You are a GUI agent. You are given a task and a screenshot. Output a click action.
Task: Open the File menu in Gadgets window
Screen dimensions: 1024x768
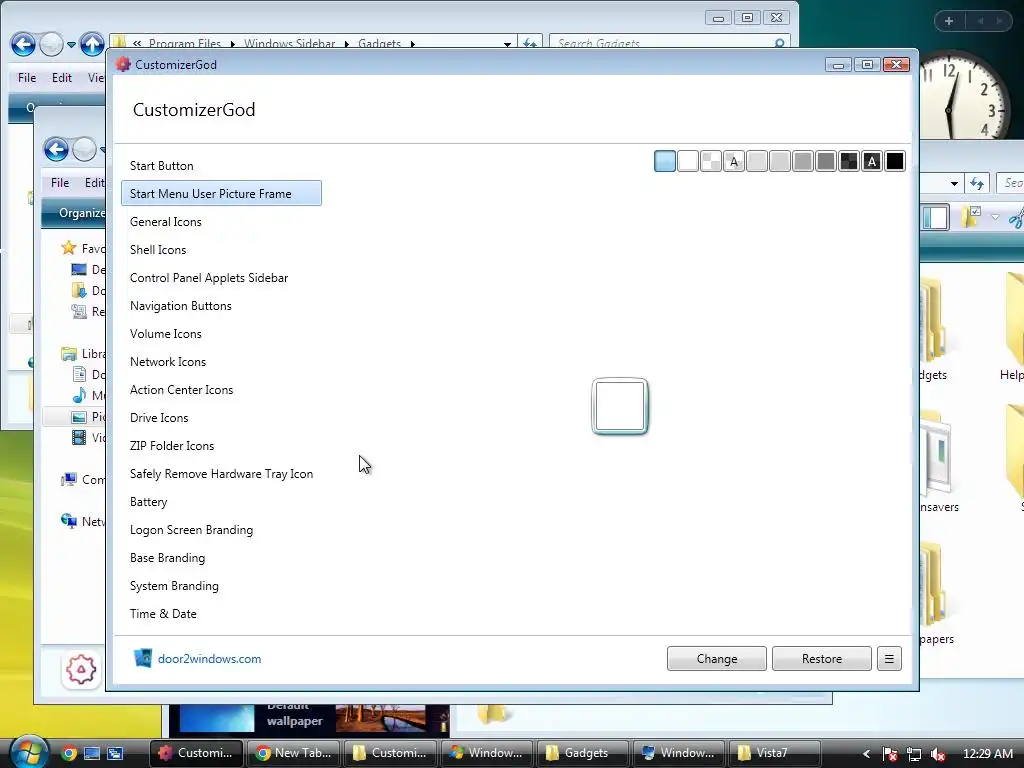click(x=27, y=78)
